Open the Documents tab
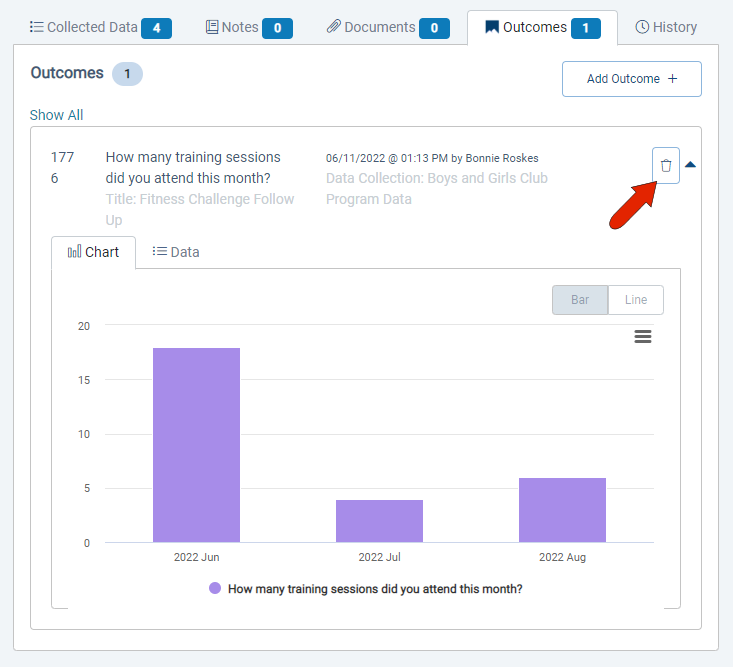 (388, 27)
